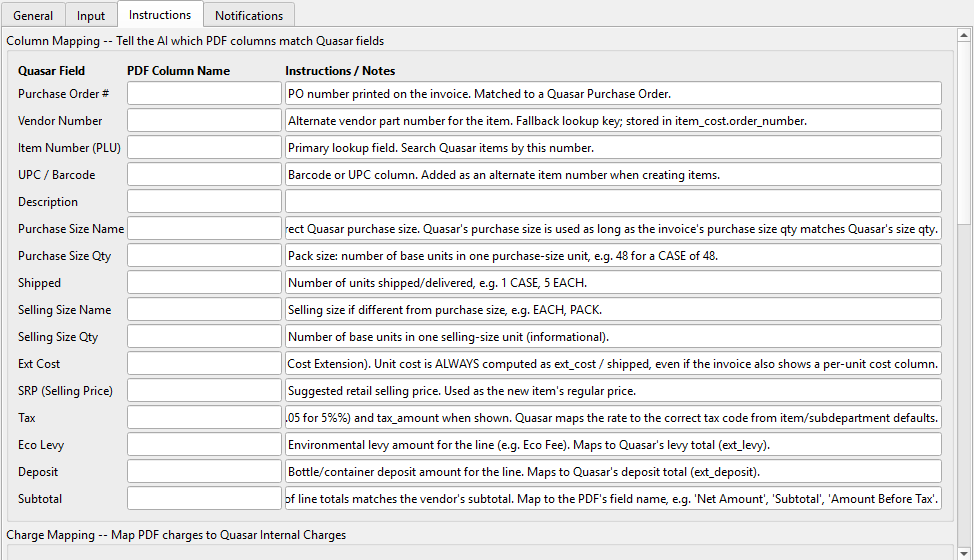The height and width of the screenshot is (560, 974).
Task: Edit the Shipped instructions note
Action: [x=613, y=282]
